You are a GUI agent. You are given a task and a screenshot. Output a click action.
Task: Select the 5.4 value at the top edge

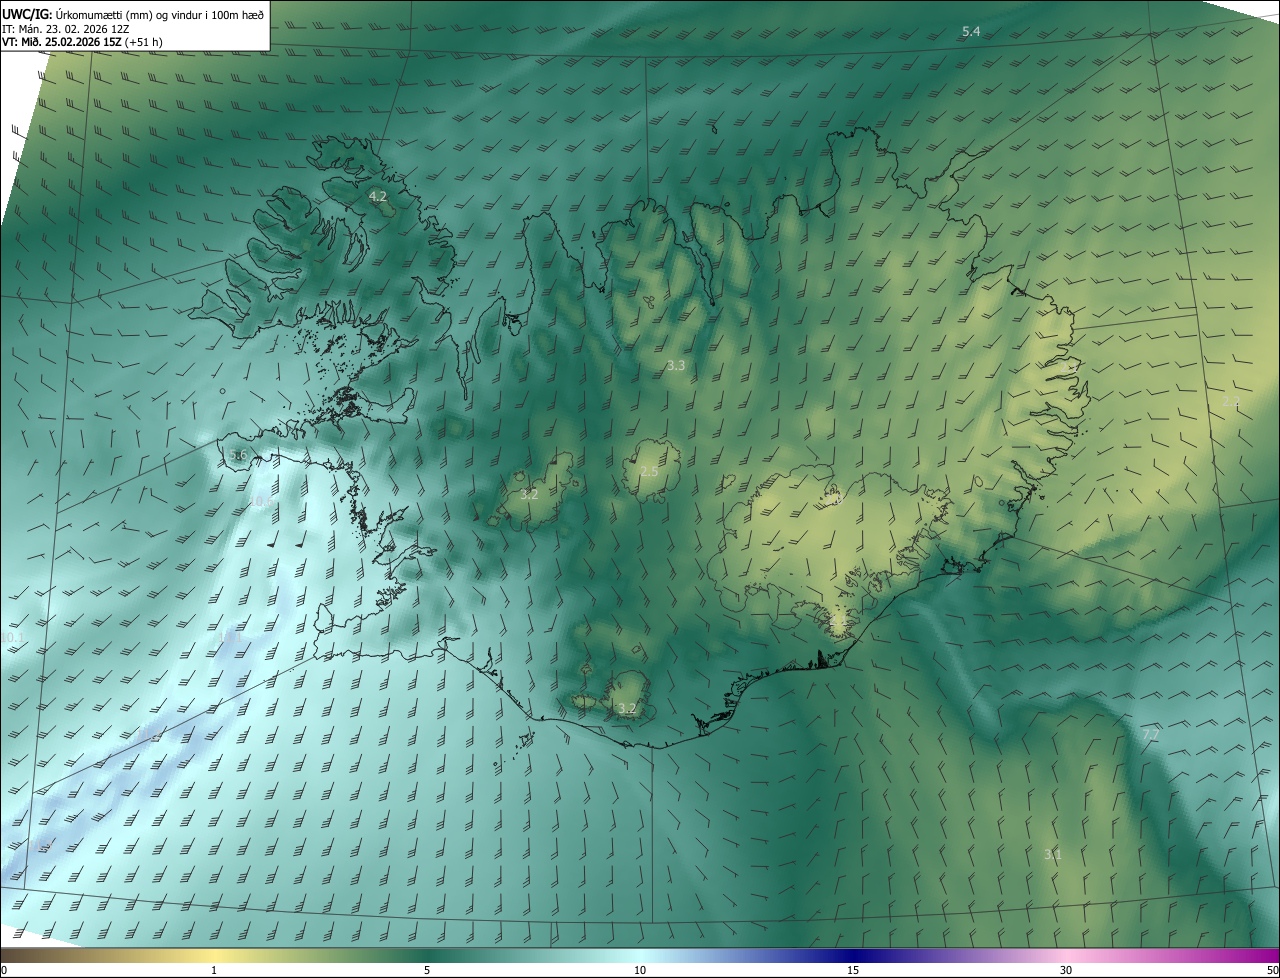[971, 32]
